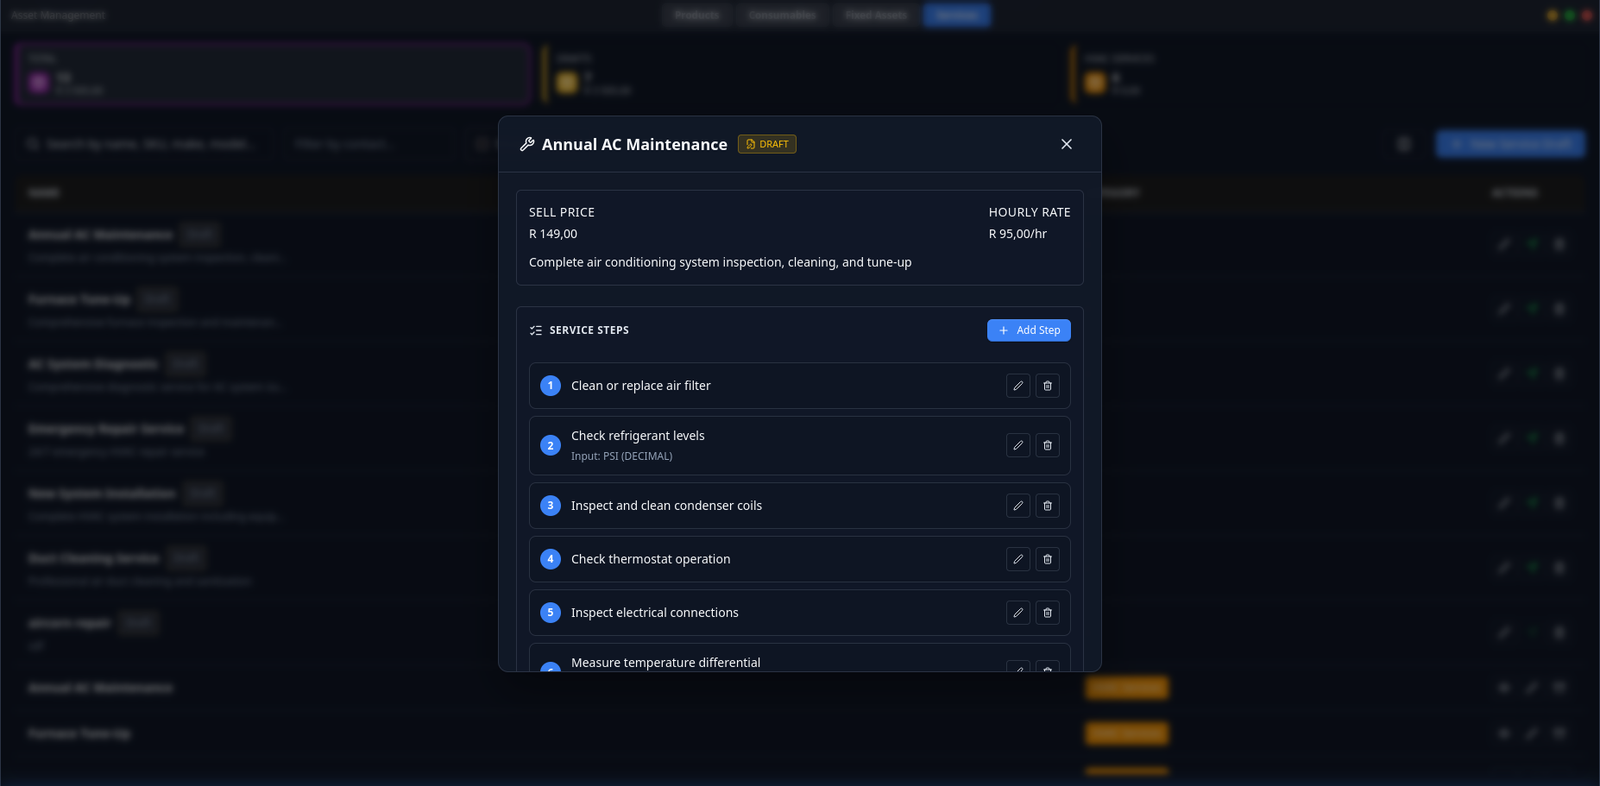
Task: Click the sell price value 'R 149,00'
Action: pos(553,234)
